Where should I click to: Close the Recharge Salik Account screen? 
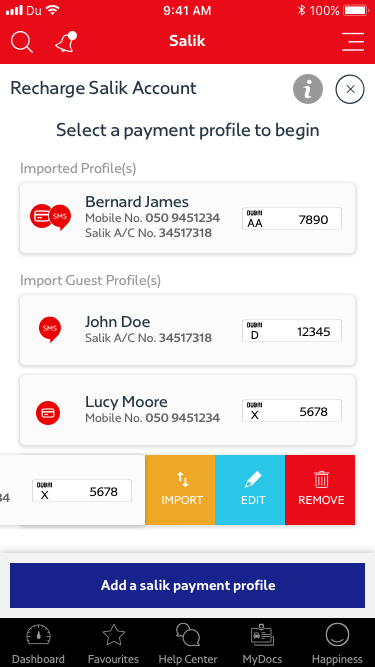[x=350, y=89]
